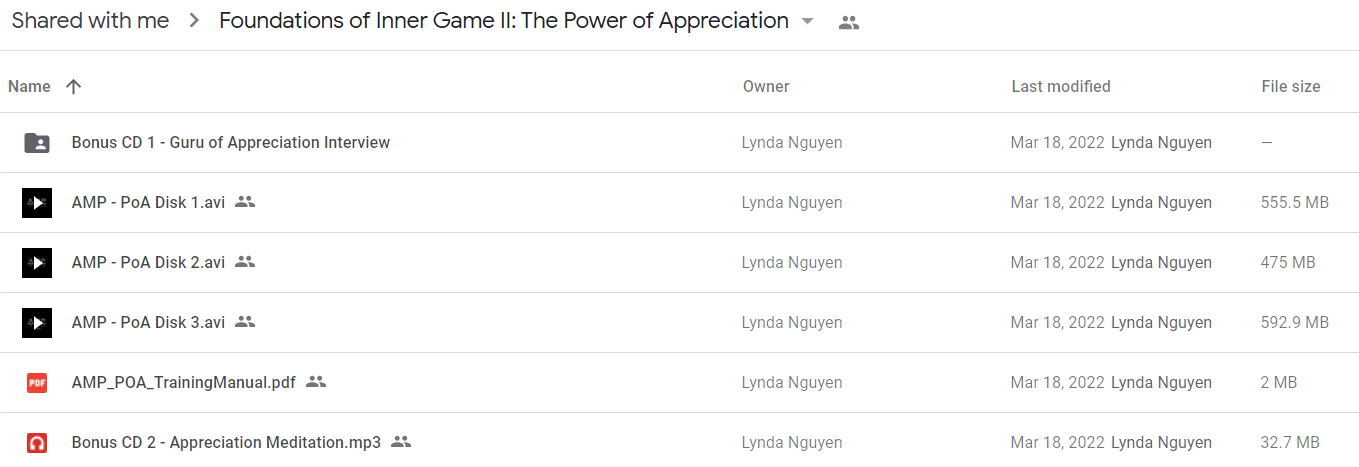
Task: Click the shared people icon next to folder title
Action: click(x=849, y=22)
